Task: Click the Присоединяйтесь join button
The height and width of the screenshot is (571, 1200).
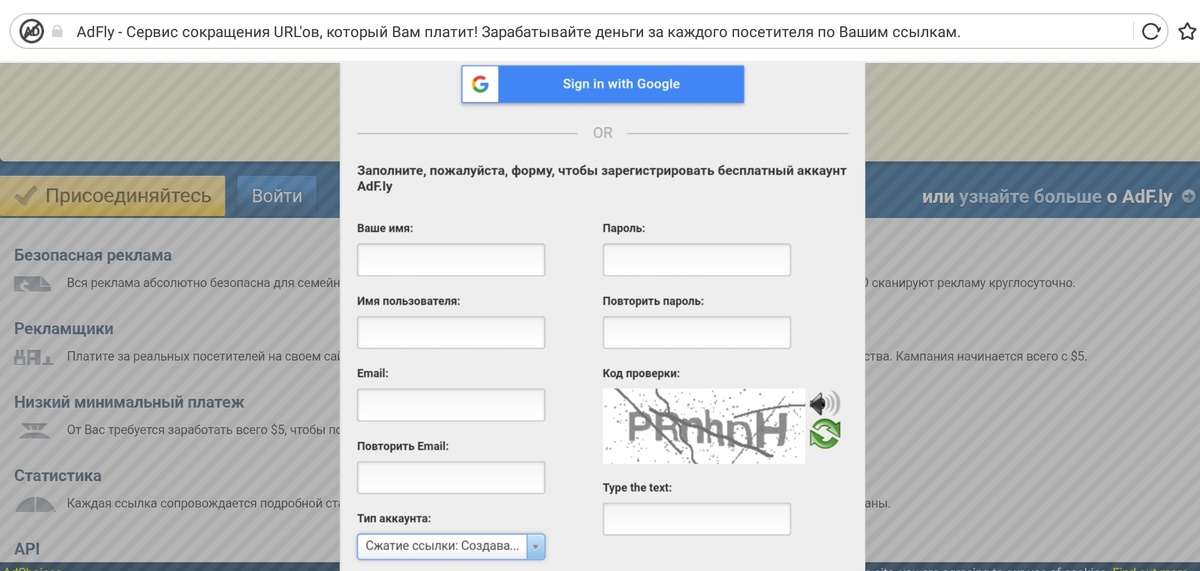Action: tap(112, 196)
